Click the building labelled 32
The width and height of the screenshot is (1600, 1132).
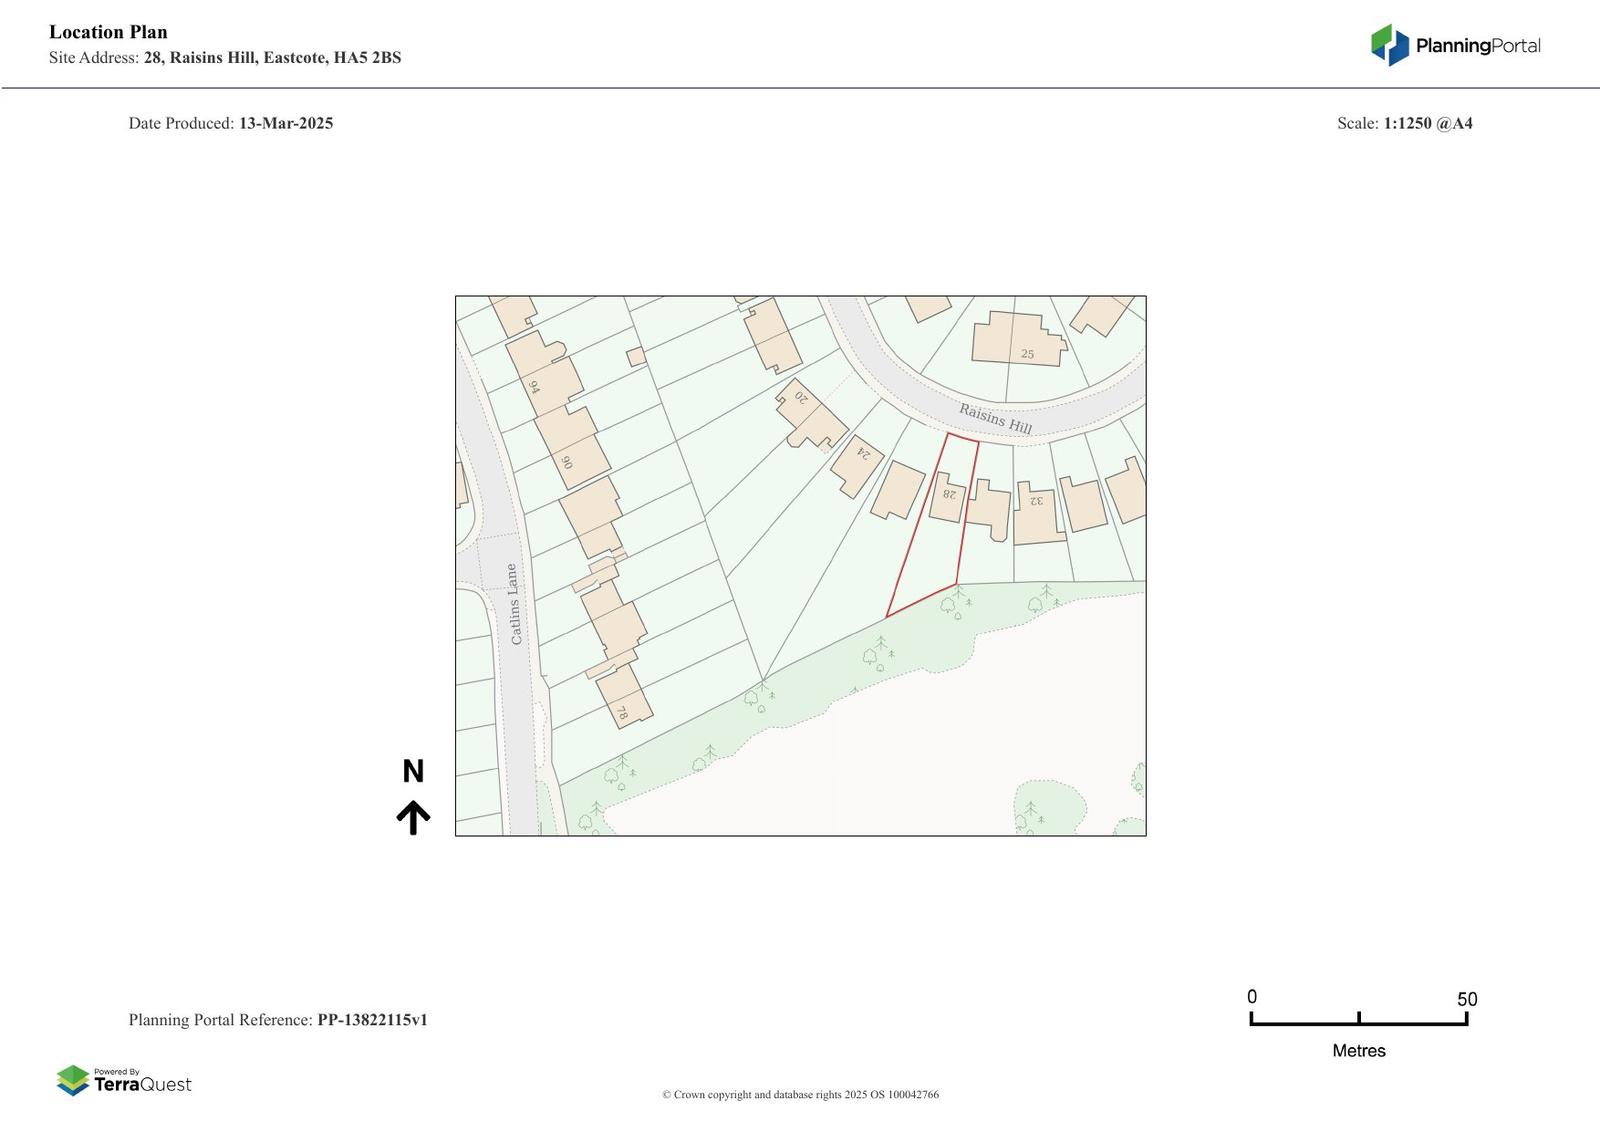1036,514
